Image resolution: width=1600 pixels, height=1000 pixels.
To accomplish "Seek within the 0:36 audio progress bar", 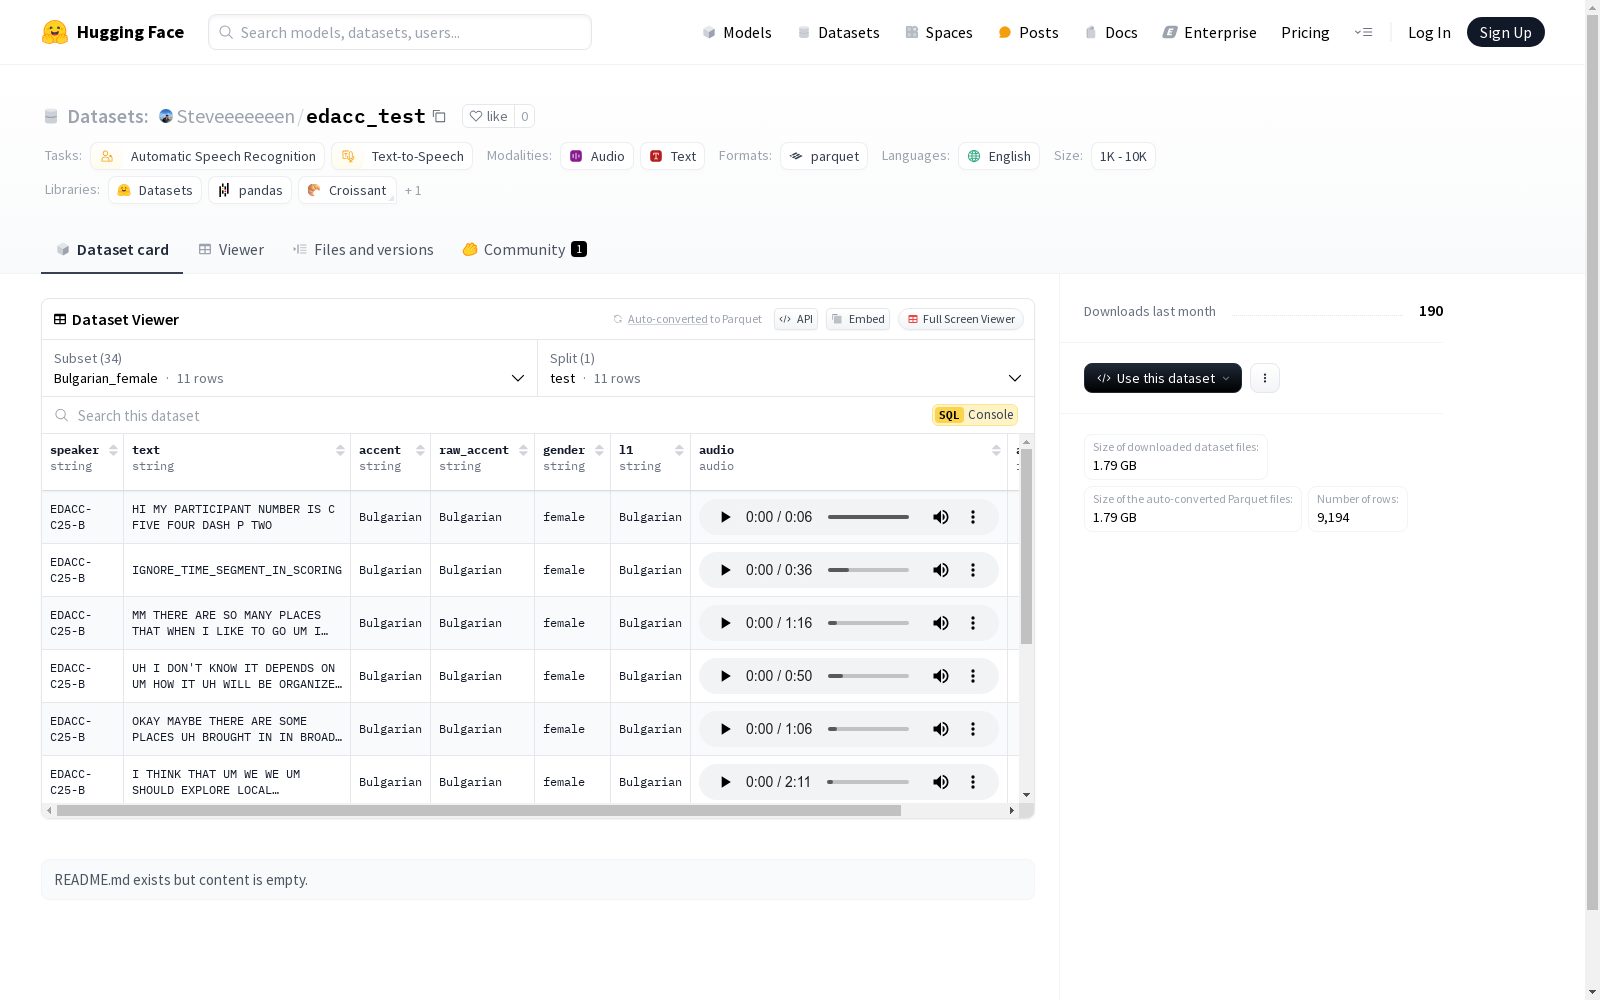I will (x=868, y=570).
